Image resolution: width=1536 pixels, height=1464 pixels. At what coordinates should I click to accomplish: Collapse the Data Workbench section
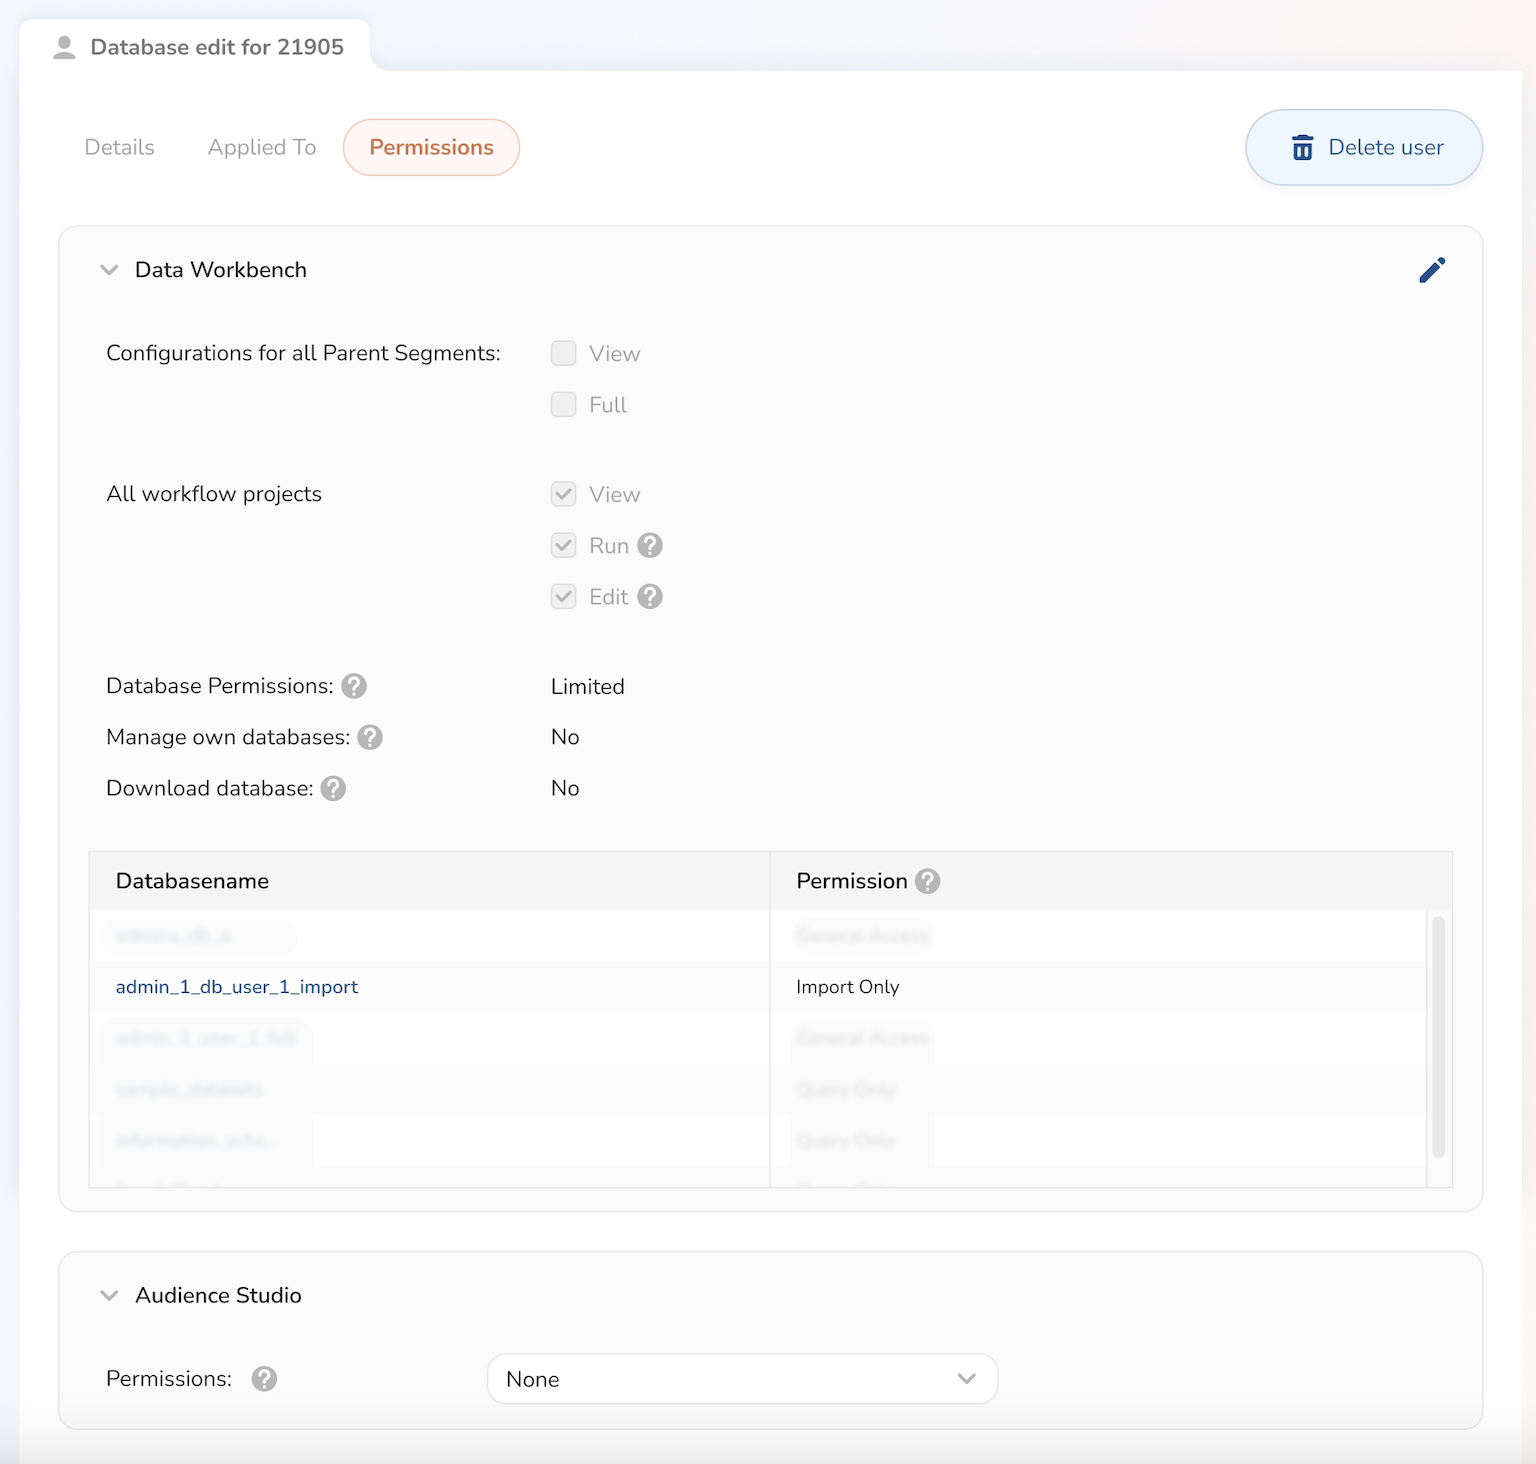109,270
